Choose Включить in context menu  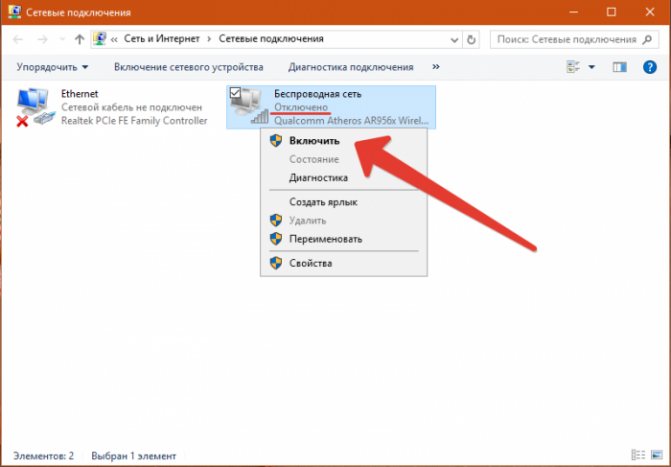(x=314, y=141)
